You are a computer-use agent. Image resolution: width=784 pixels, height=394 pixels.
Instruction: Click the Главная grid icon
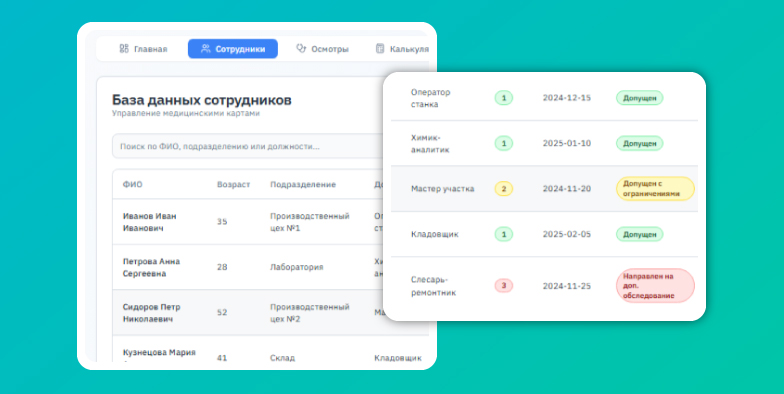point(124,49)
